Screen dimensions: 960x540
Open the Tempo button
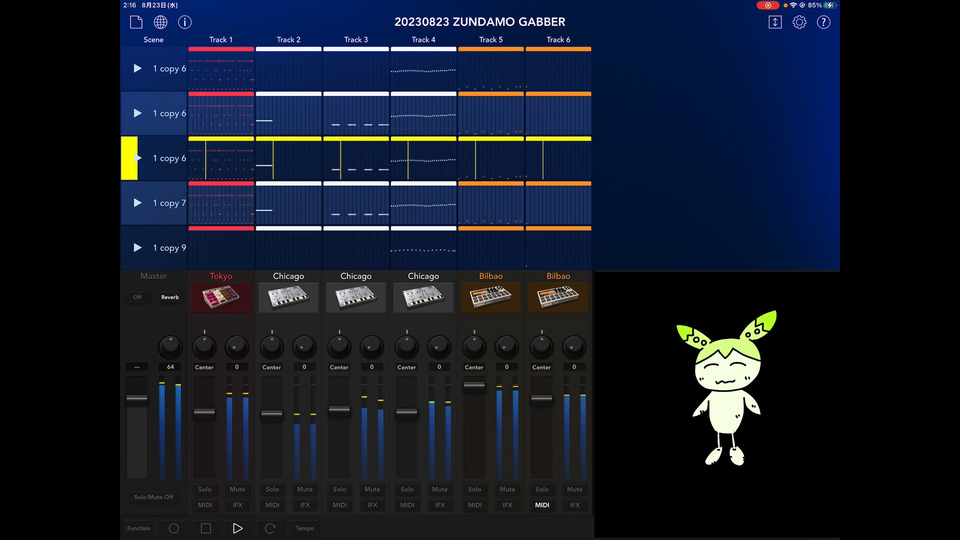(304, 528)
